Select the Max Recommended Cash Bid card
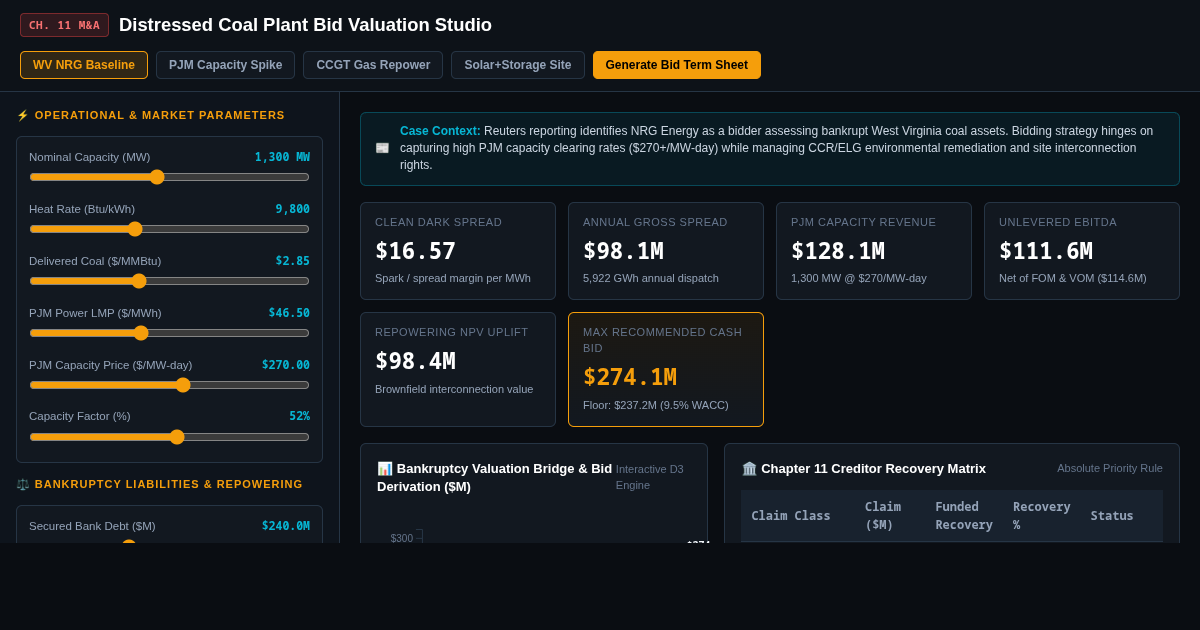The height and width of the screenshot is (630, 1200). pyautogui.click(x=666, y=370)
